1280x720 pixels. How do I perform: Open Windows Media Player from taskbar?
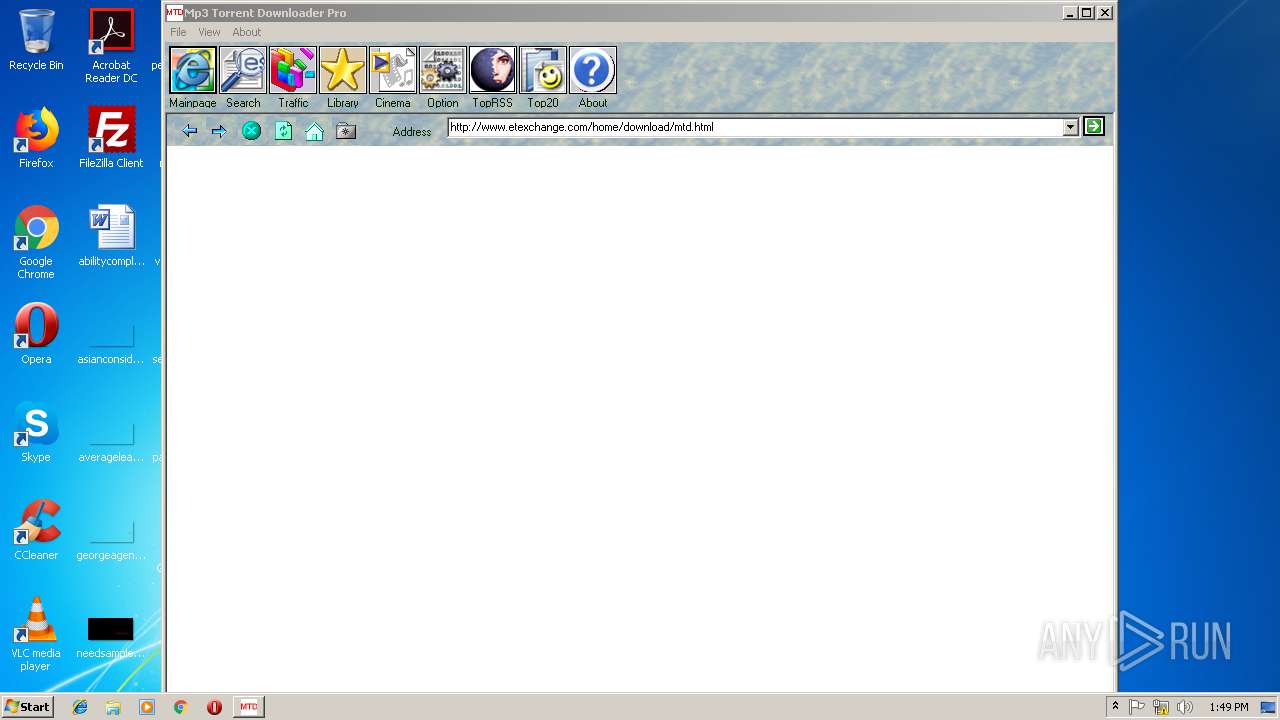(147, 707)
